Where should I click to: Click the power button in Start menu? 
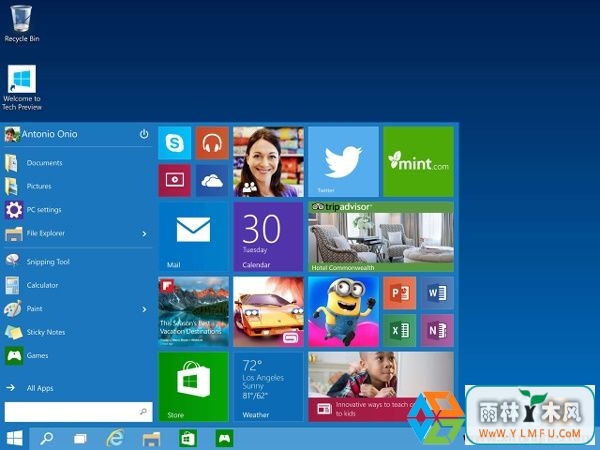pyautogui.click(x=144, y=134)
